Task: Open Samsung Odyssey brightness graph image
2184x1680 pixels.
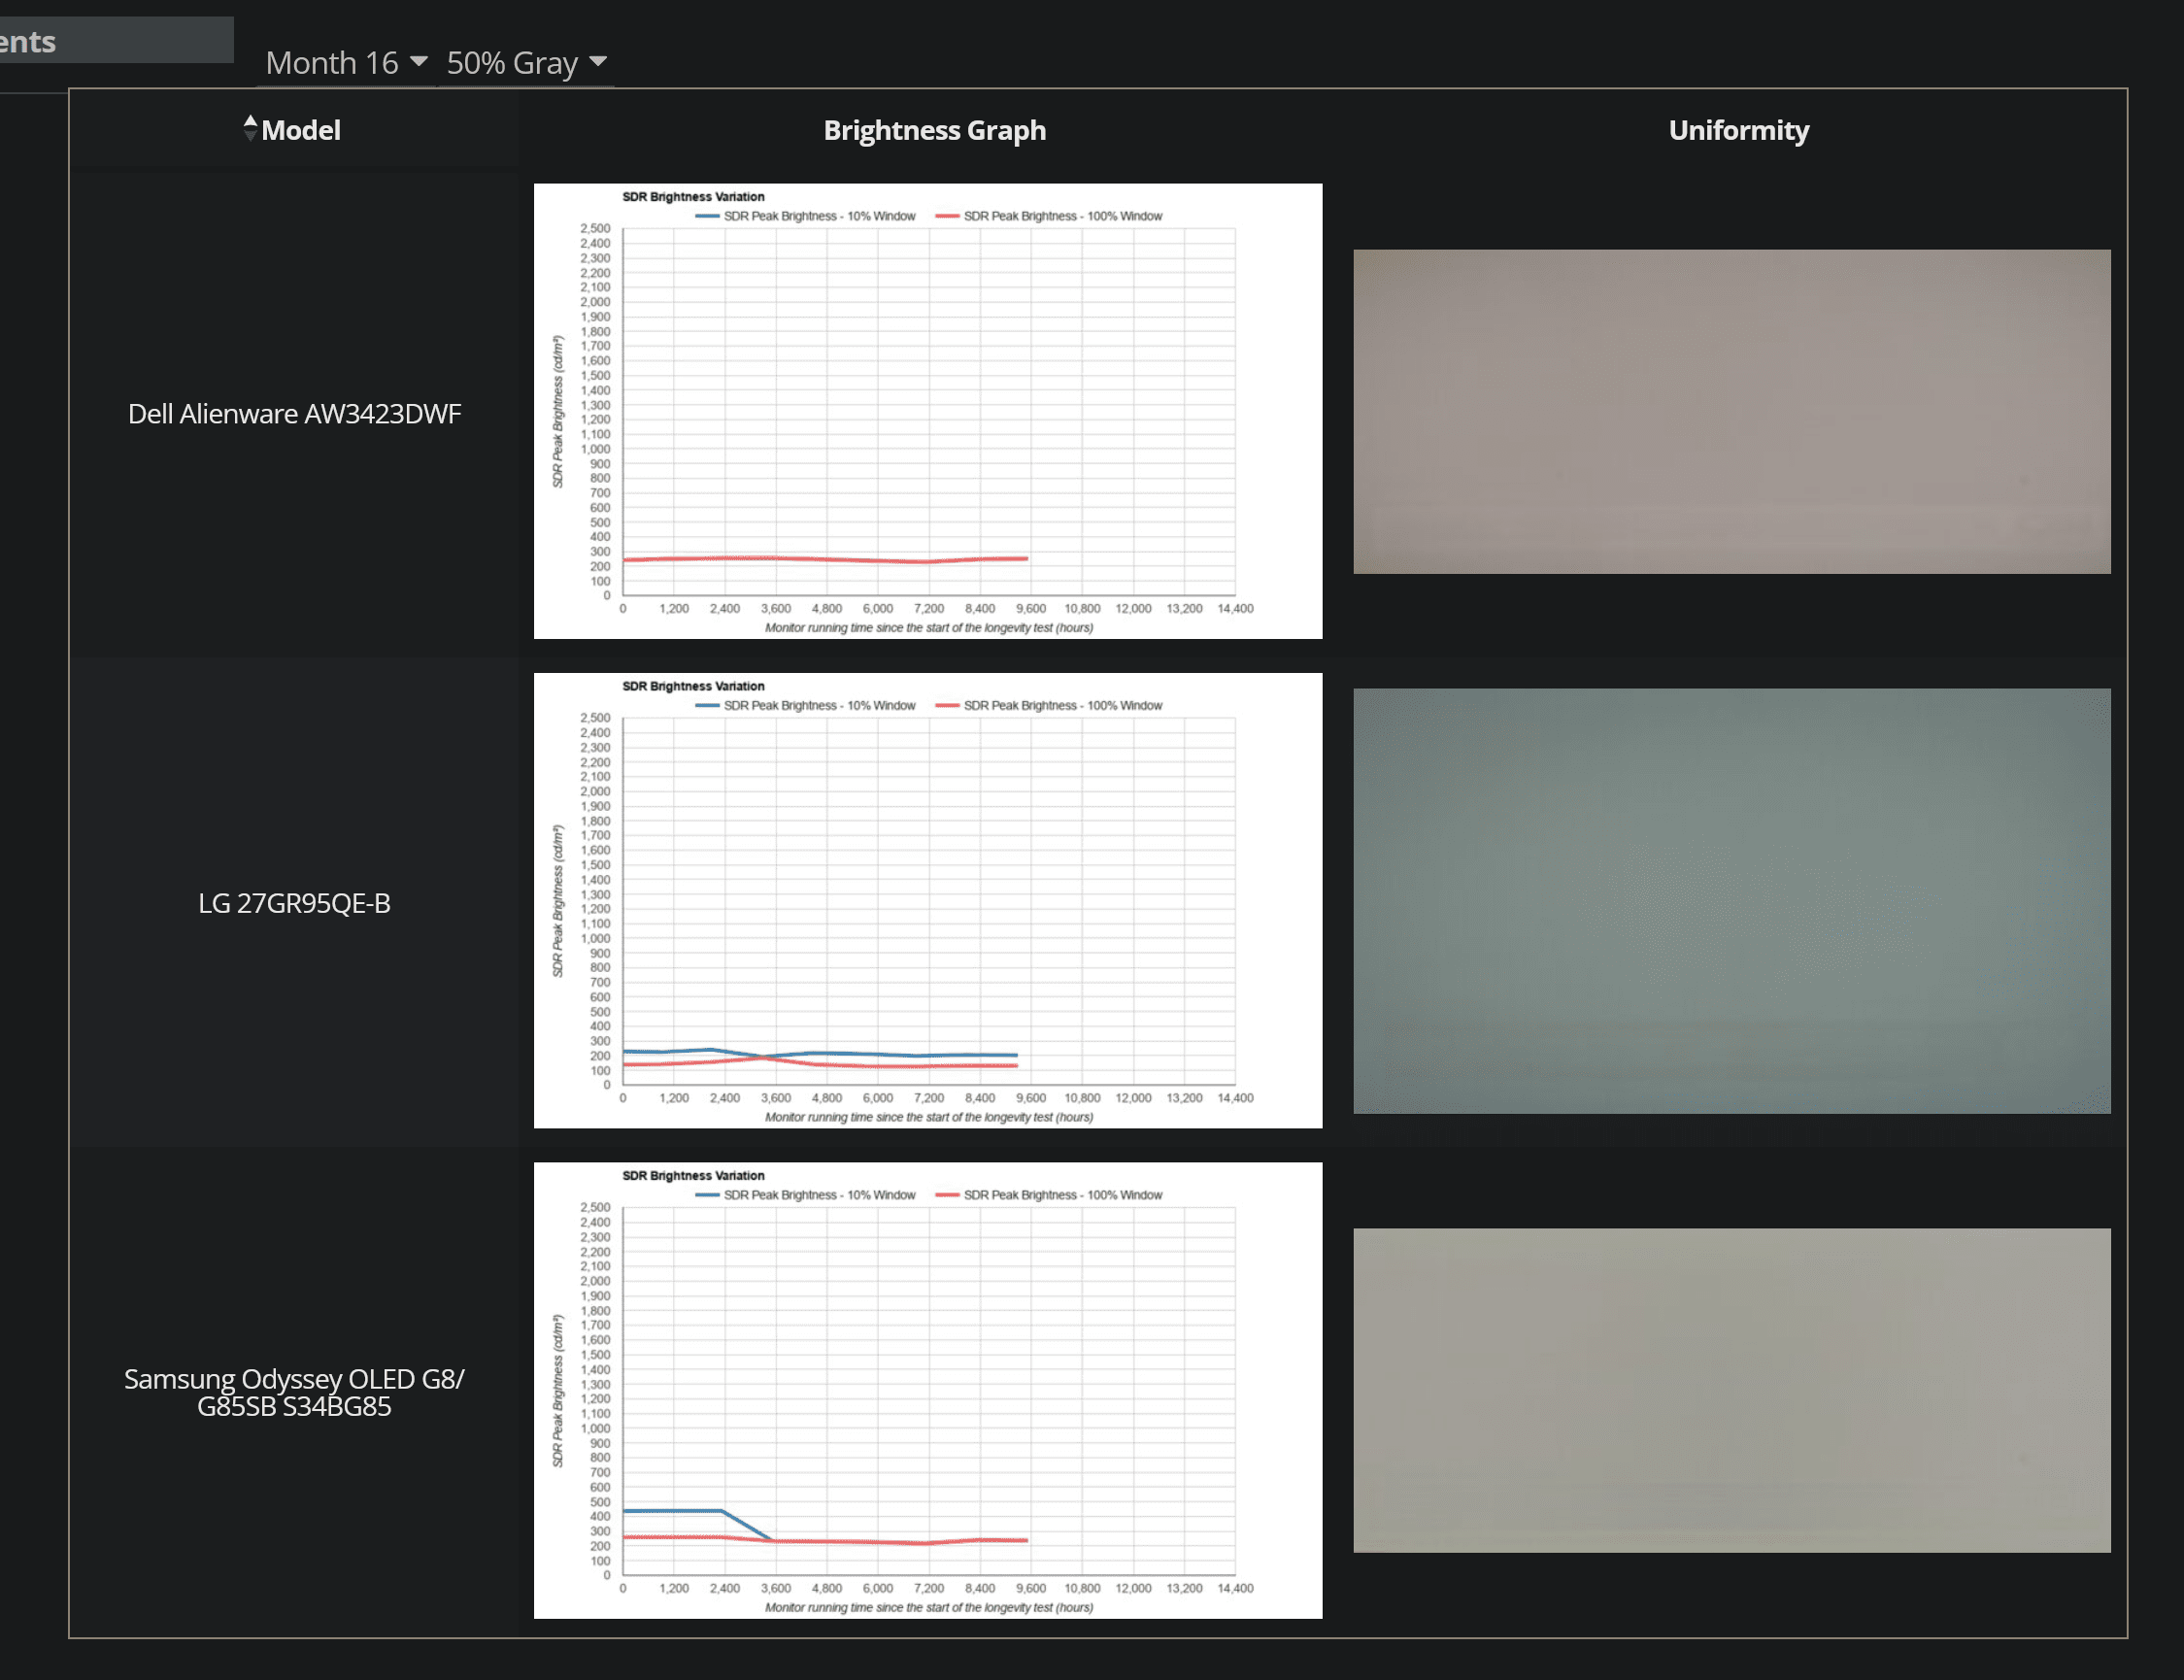Action: click(x=927, y=1390)
